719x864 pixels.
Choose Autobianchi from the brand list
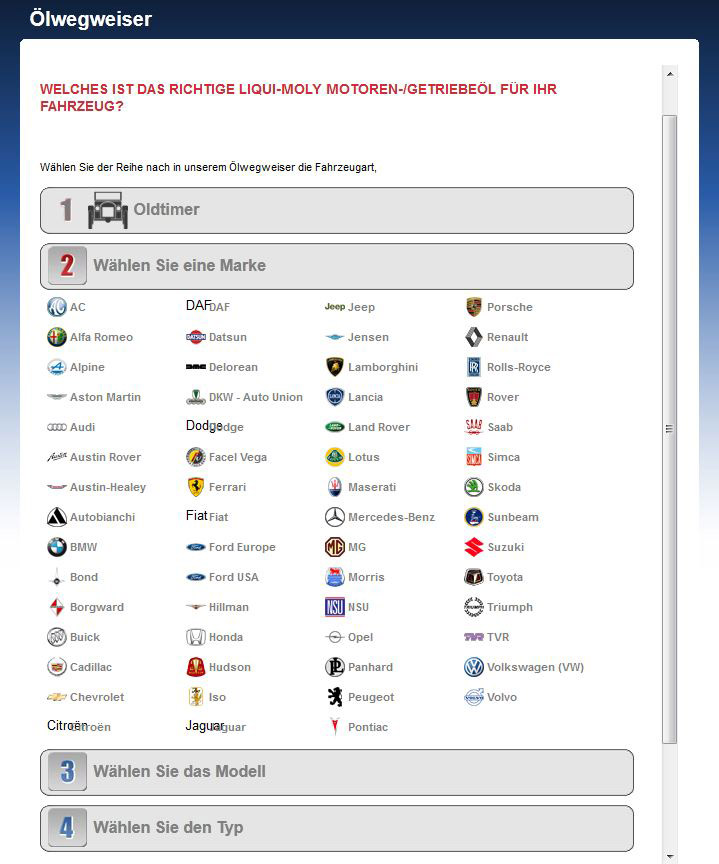tap(102, 517)
